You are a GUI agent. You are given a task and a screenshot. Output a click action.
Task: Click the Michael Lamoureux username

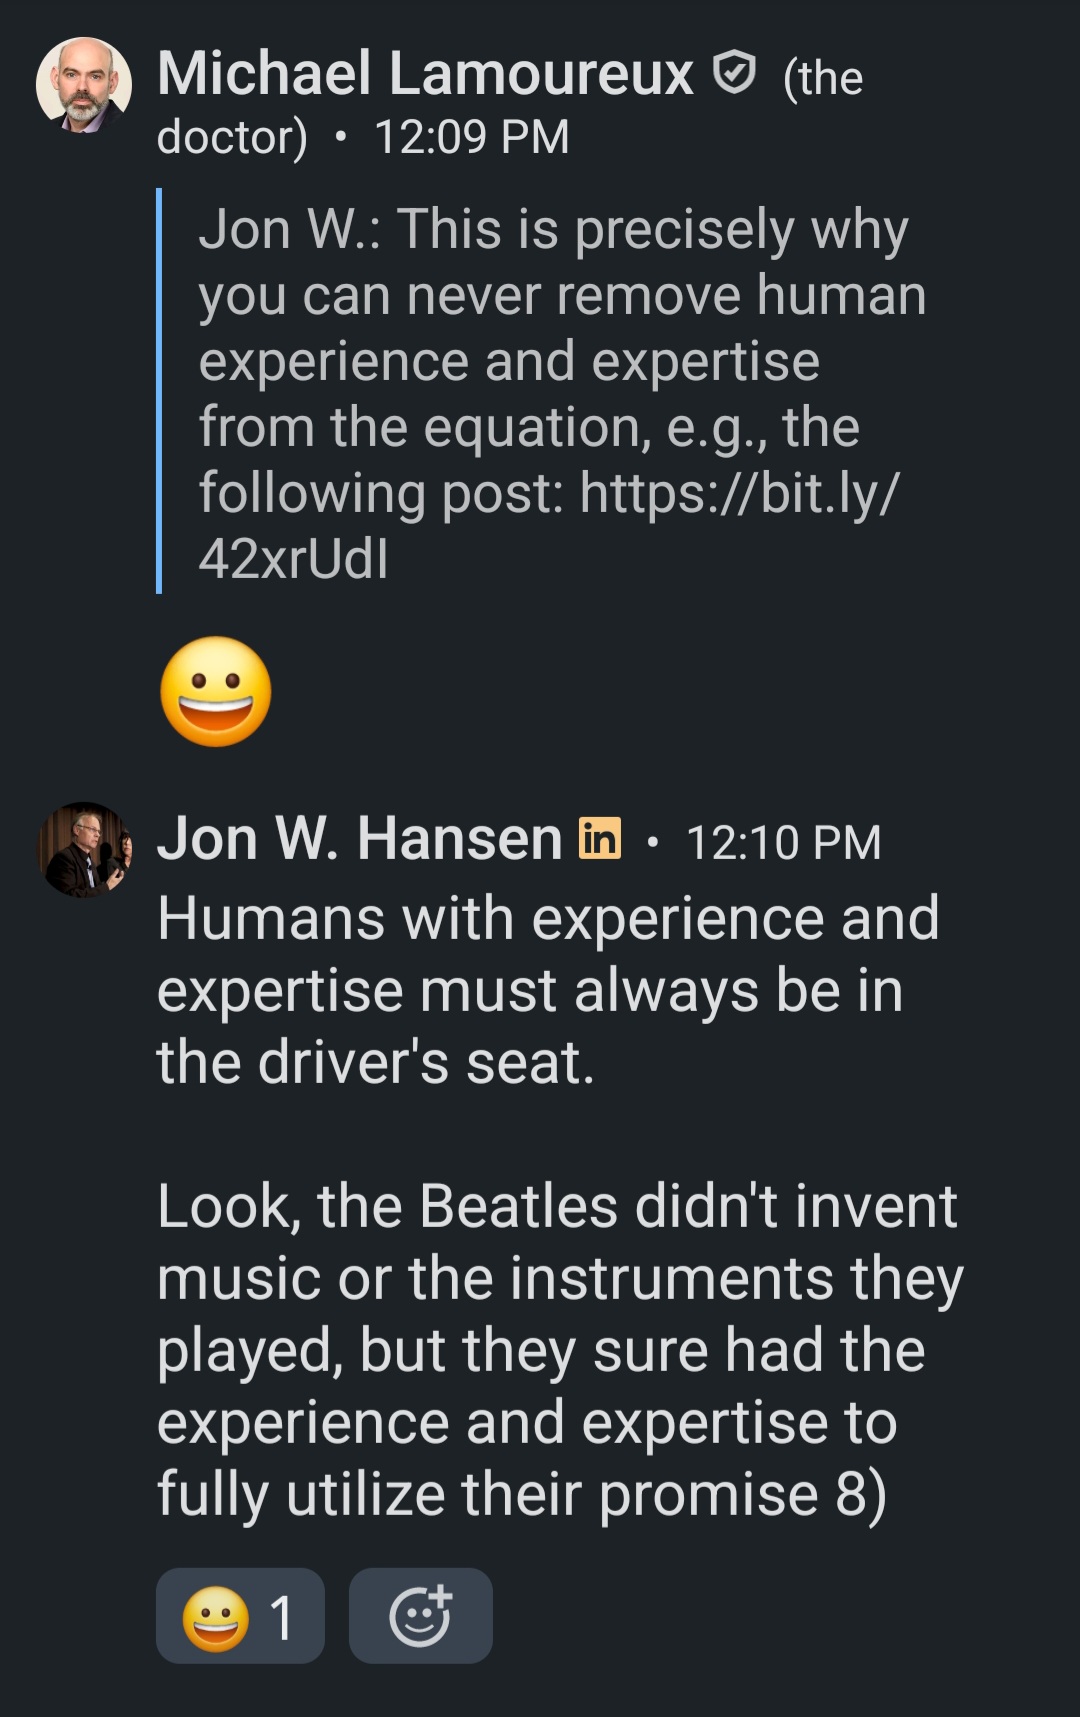pyautogui.click(x=425, y=74)
